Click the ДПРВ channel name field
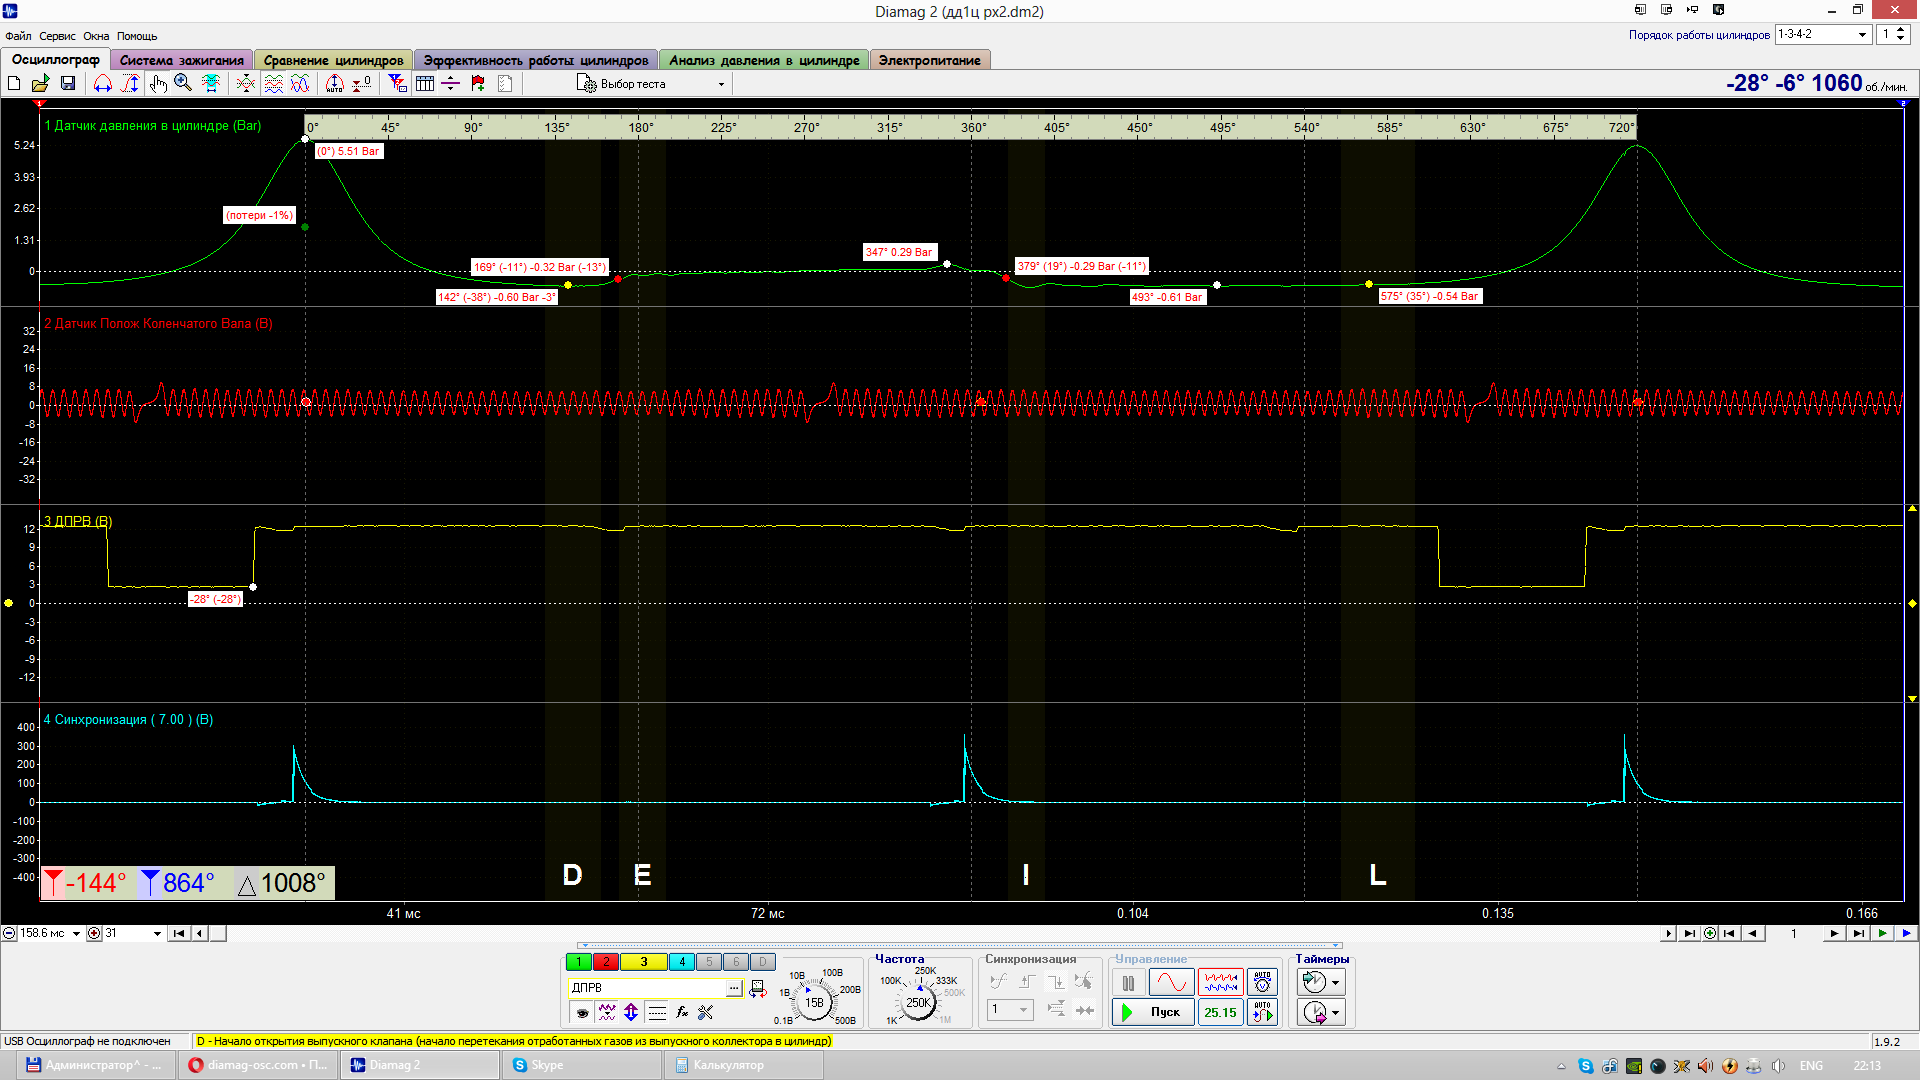 (x=647, y=988)
